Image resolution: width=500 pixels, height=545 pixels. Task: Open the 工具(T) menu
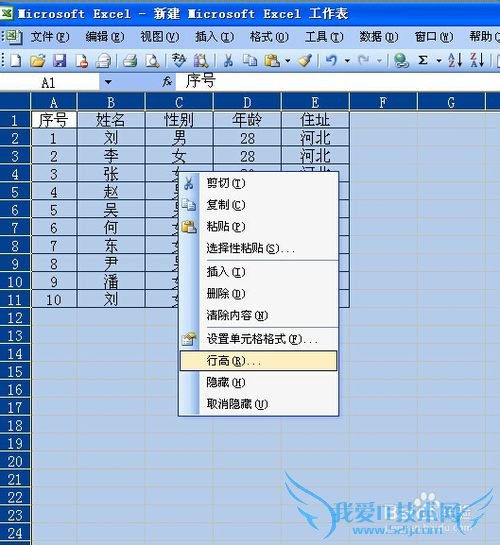click(x=324, y=36)
